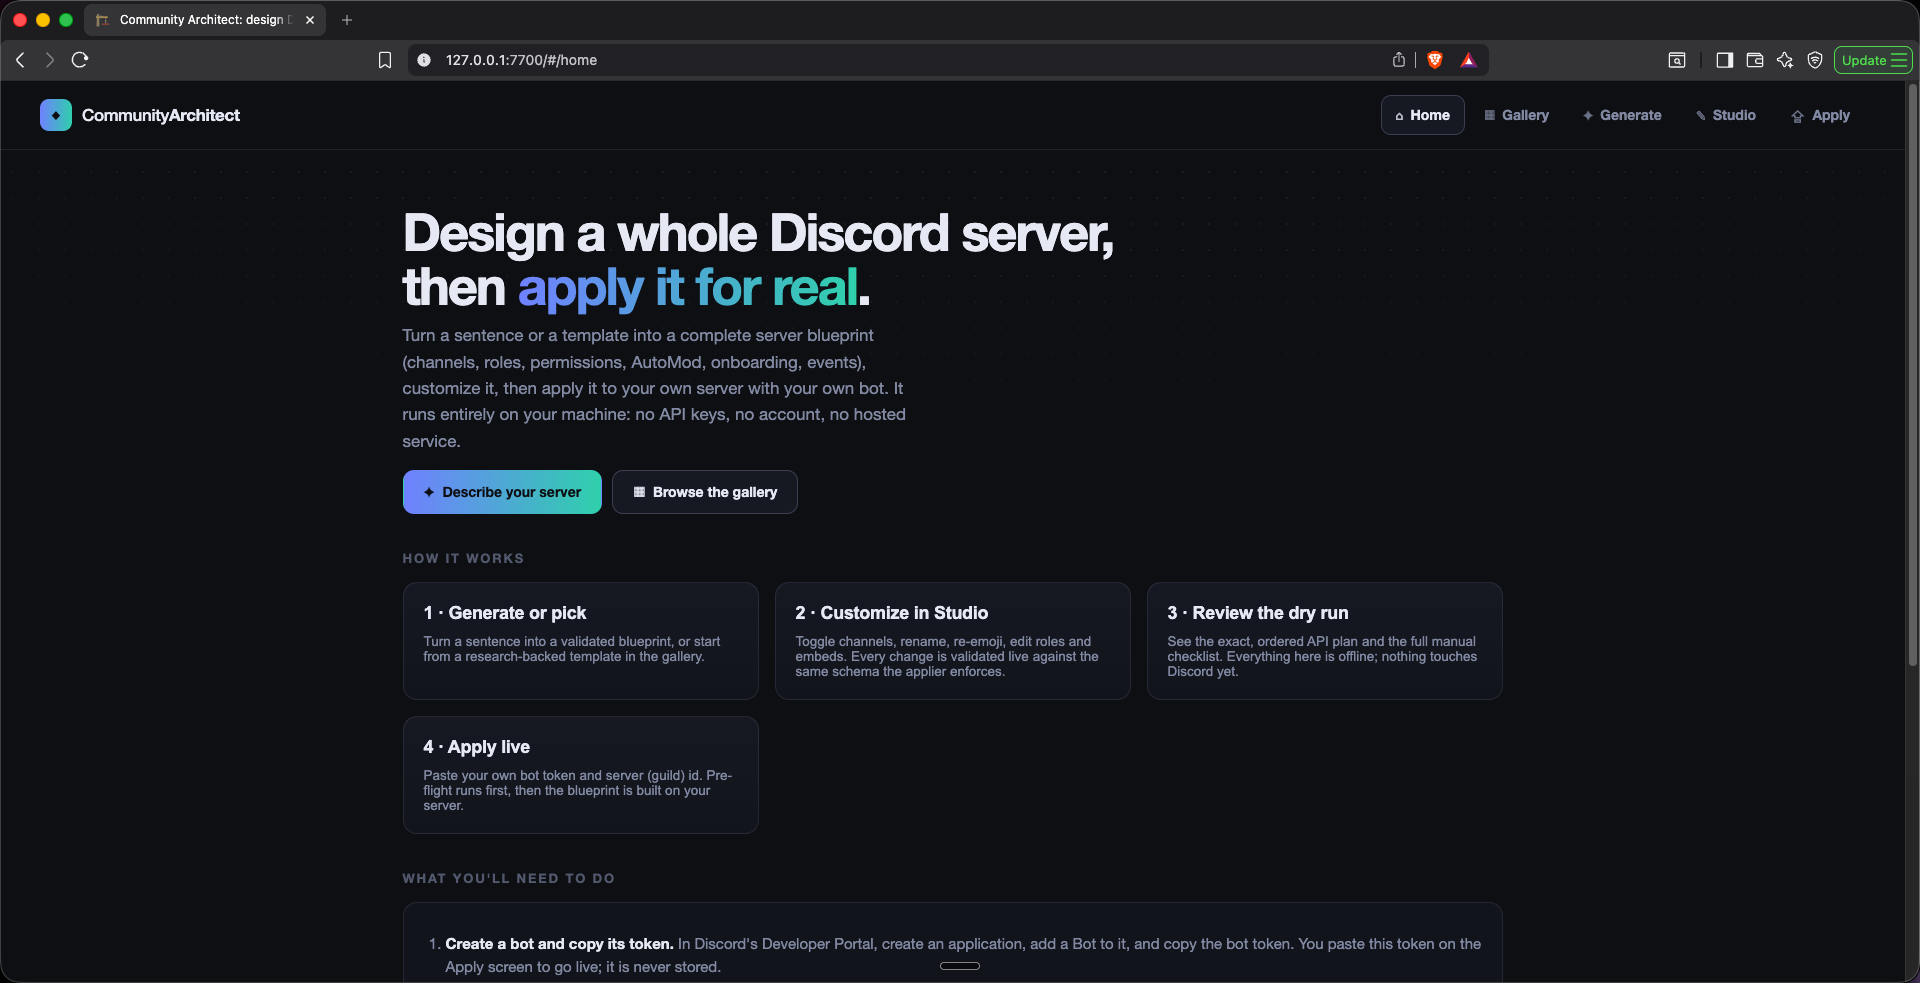The height and width of the screenshot is (983, 1920).
Task: Click the bookmark icon
Action: (385, 60)
